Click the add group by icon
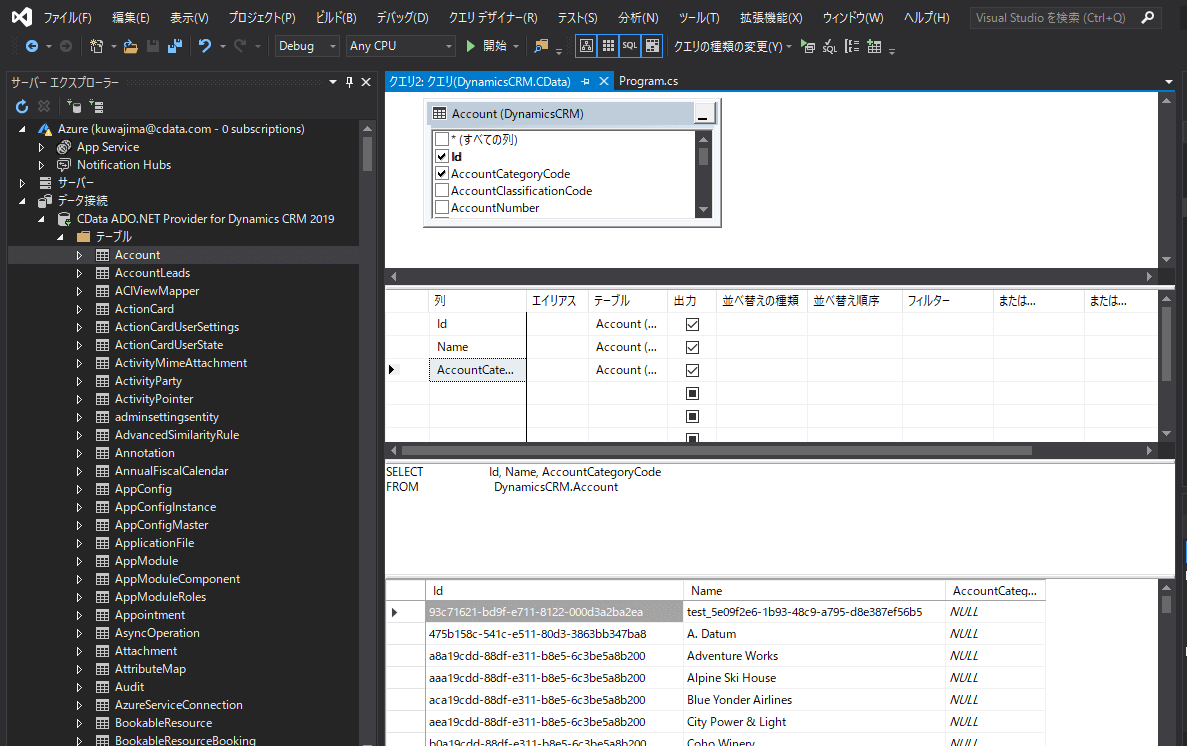Screen dimensions: 1187x746 852,46
